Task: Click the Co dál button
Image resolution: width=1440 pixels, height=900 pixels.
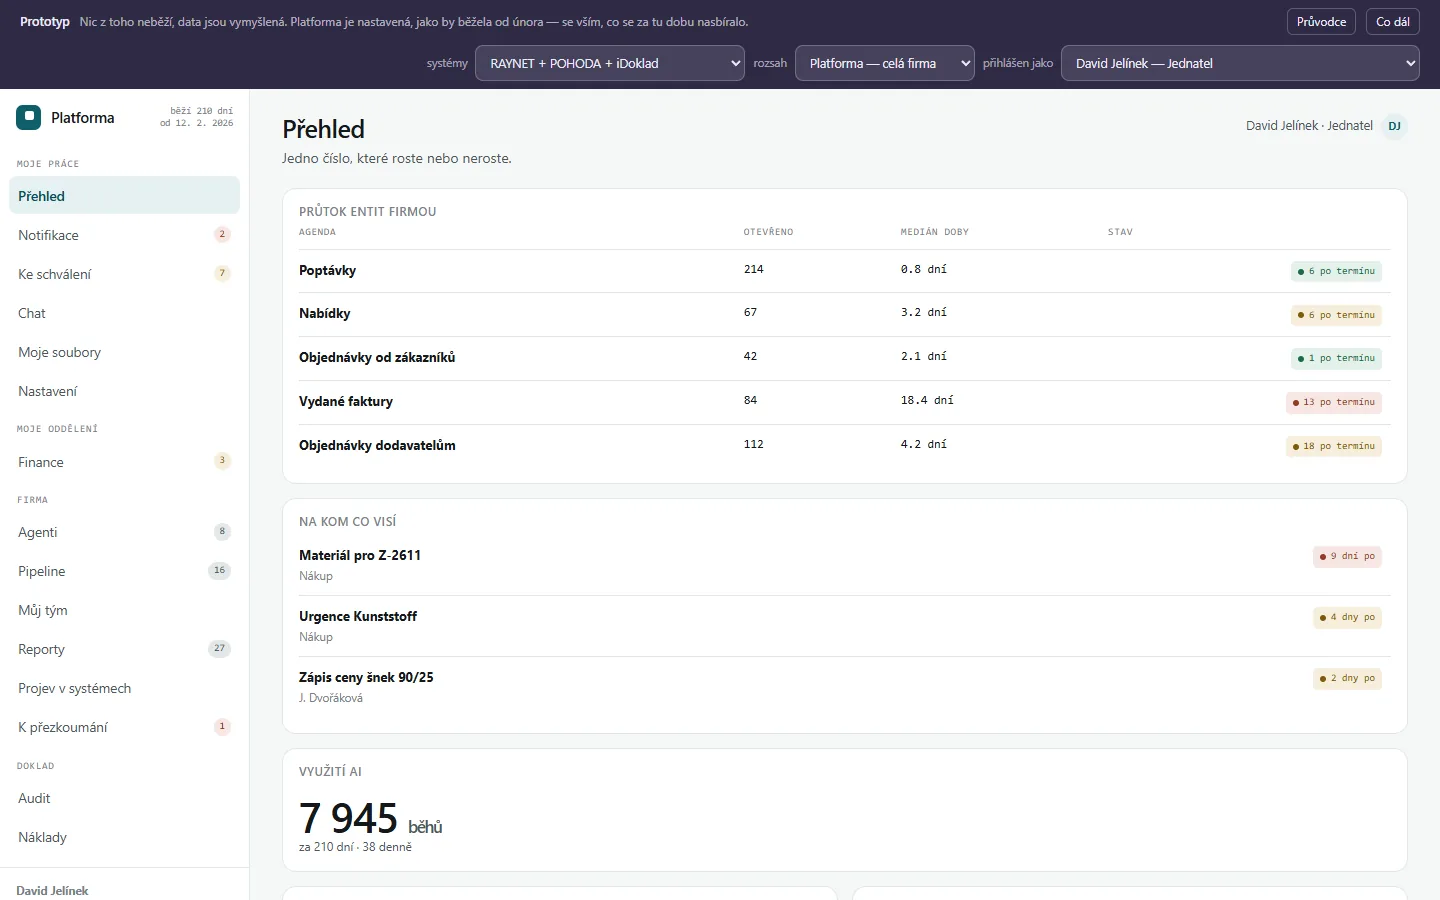Action: [x=1393, y=22]
